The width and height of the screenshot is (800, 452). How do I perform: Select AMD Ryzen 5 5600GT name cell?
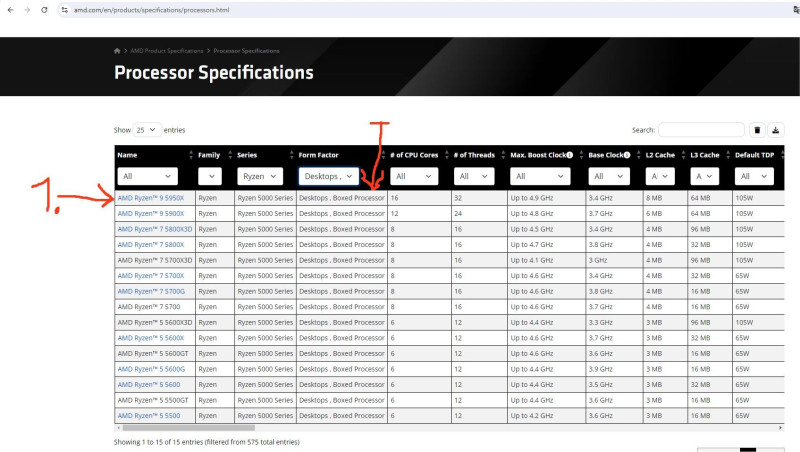155,354
